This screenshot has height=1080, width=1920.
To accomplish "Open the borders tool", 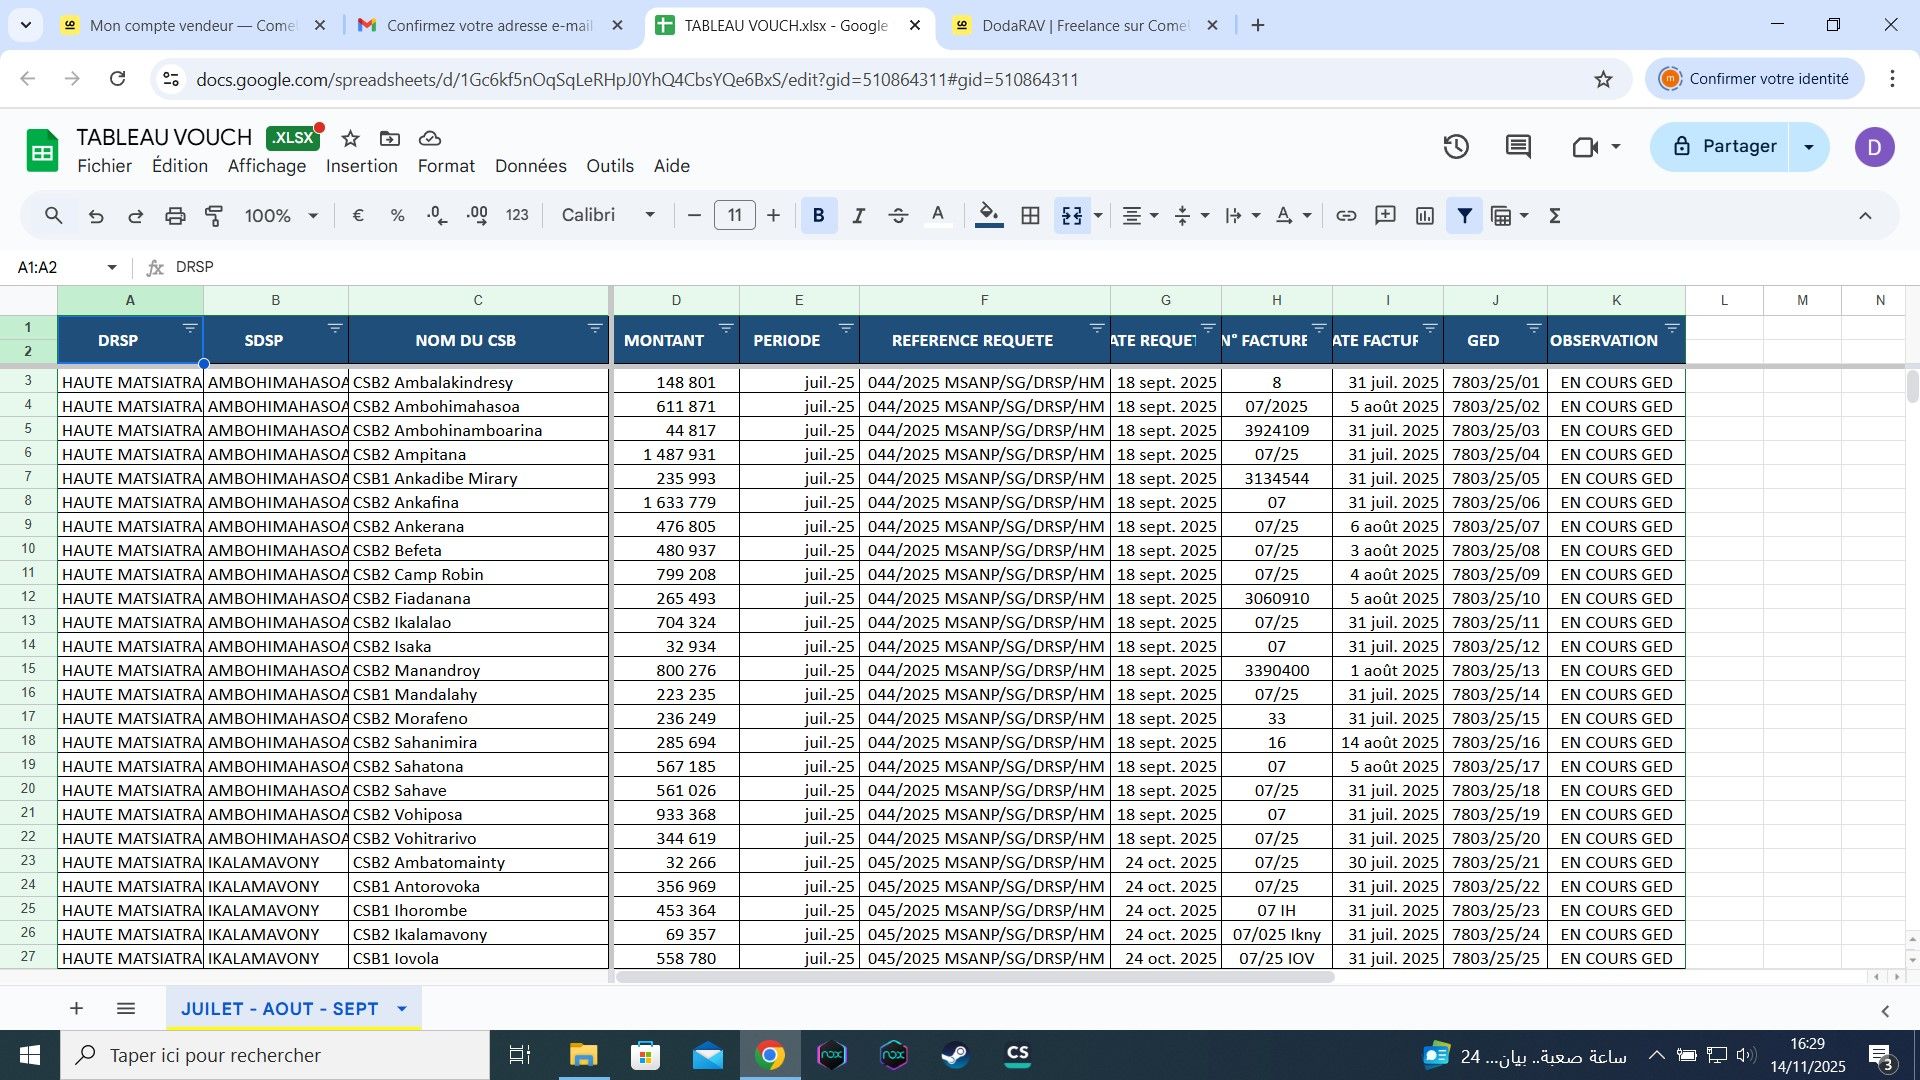I will pos(1030,215).
